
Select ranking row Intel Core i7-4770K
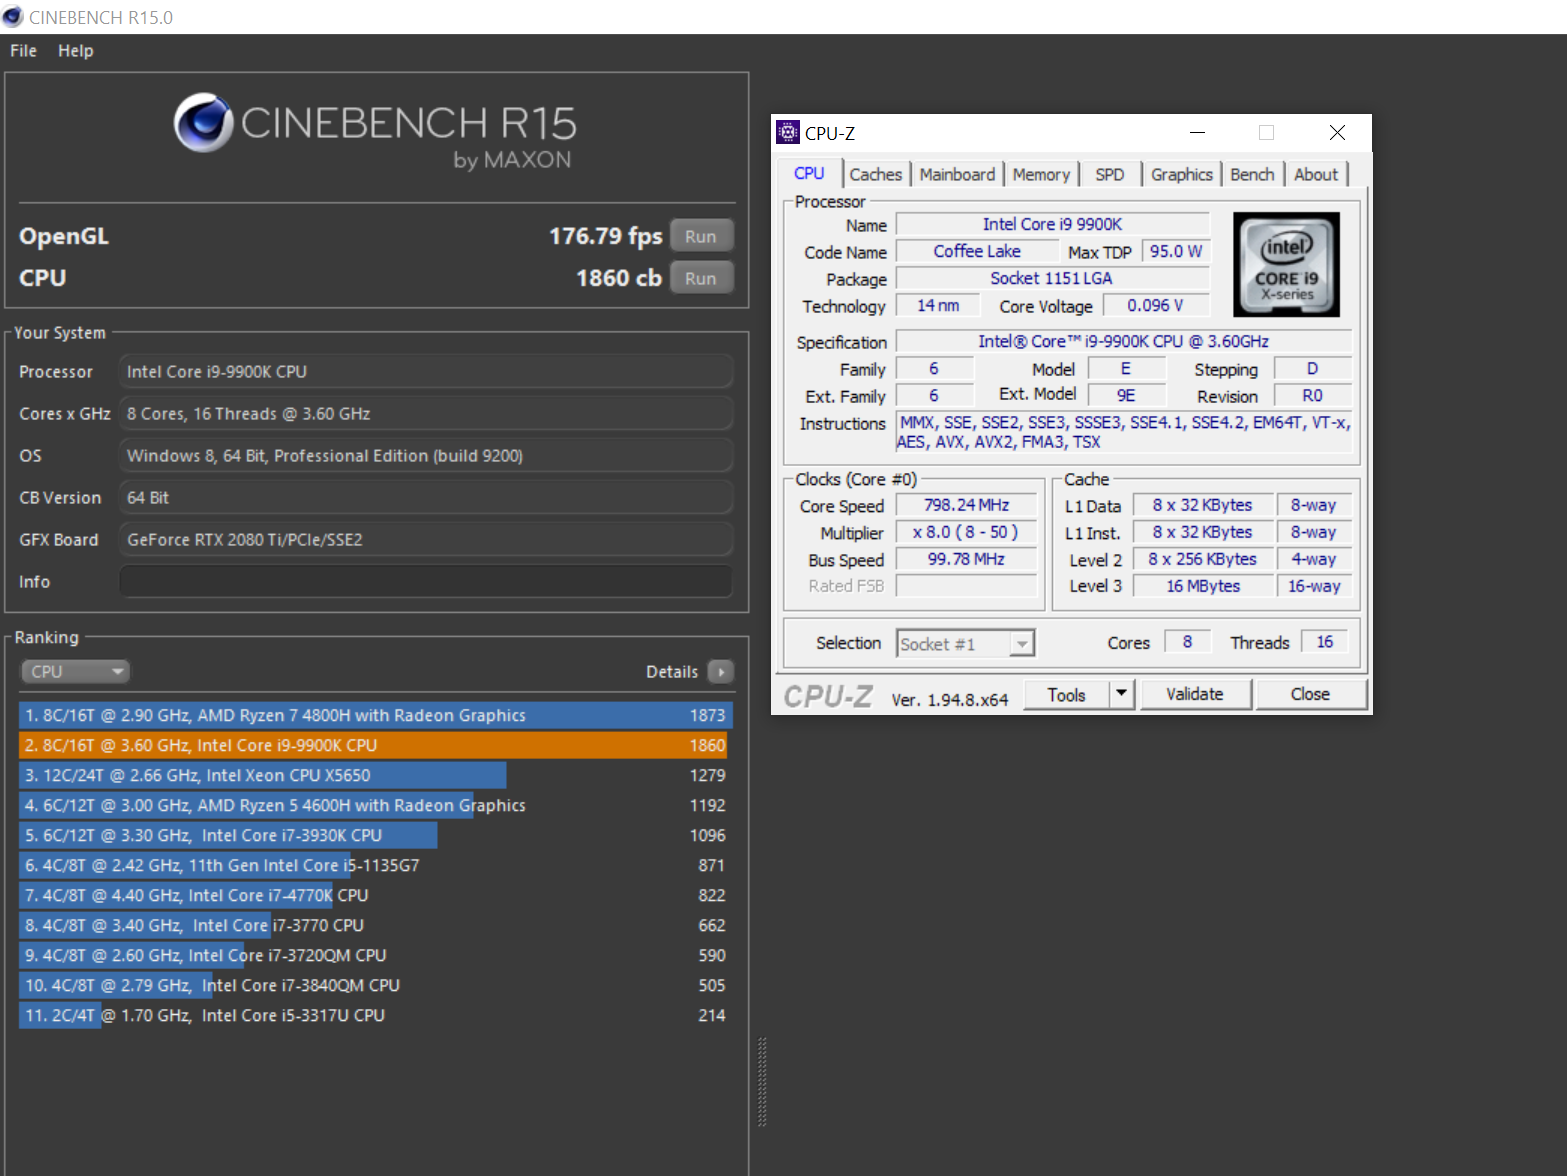tap(376, 895)
